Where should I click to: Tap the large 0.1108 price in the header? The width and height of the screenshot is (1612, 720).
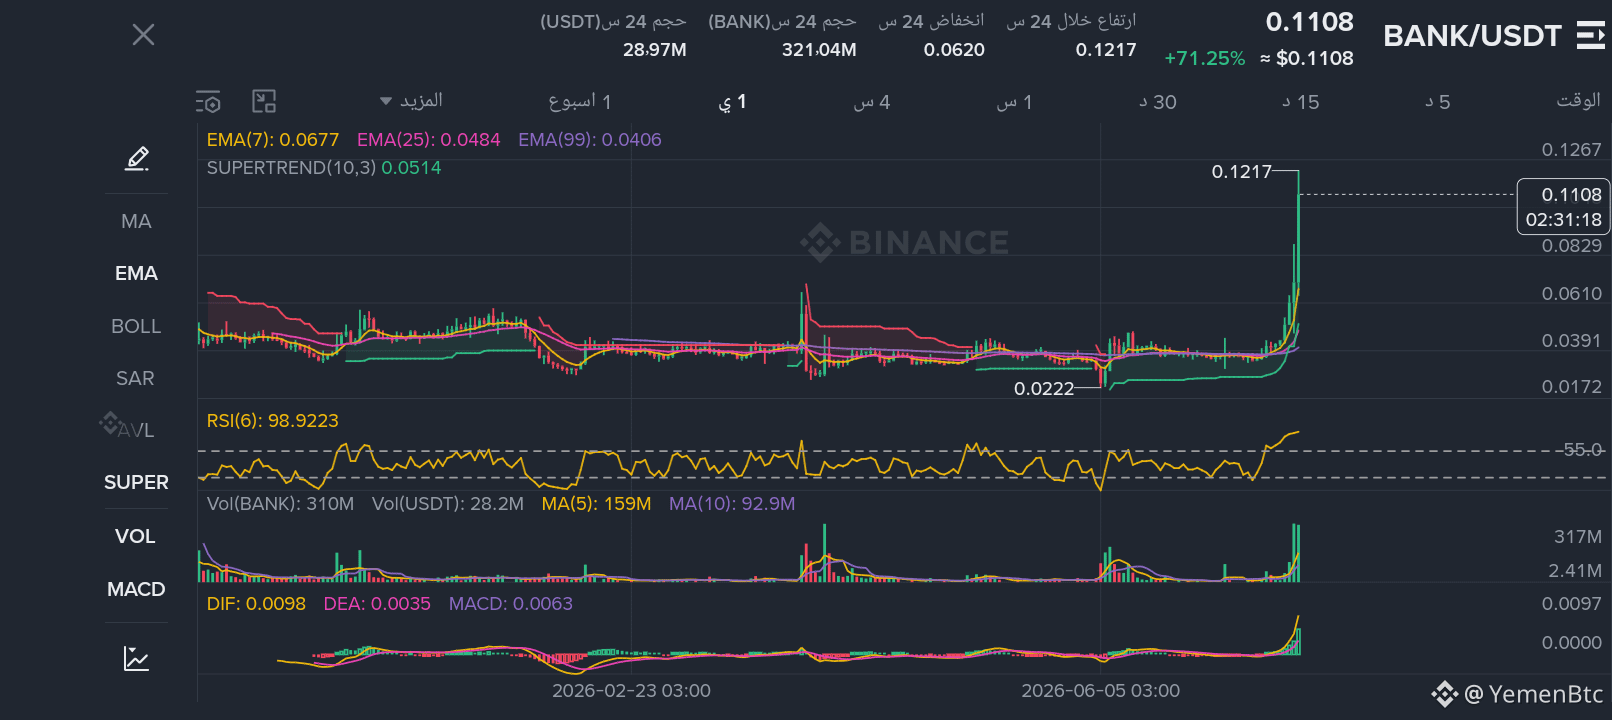(x=1309, y=22)
